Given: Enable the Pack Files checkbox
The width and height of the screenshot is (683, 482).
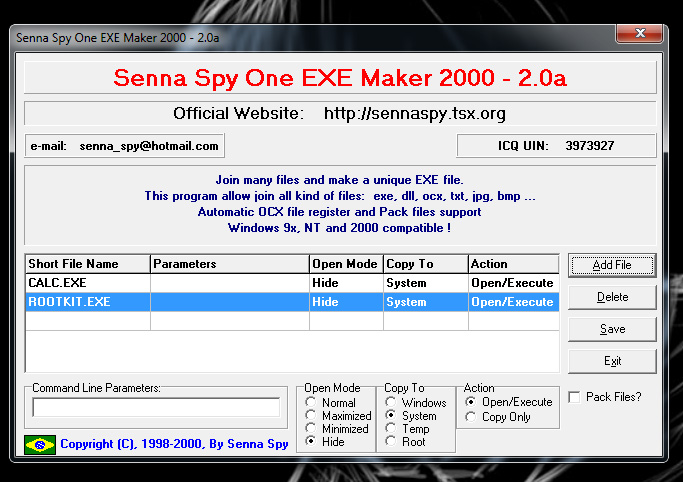Looking at the screenshot, I should point(574,397).
